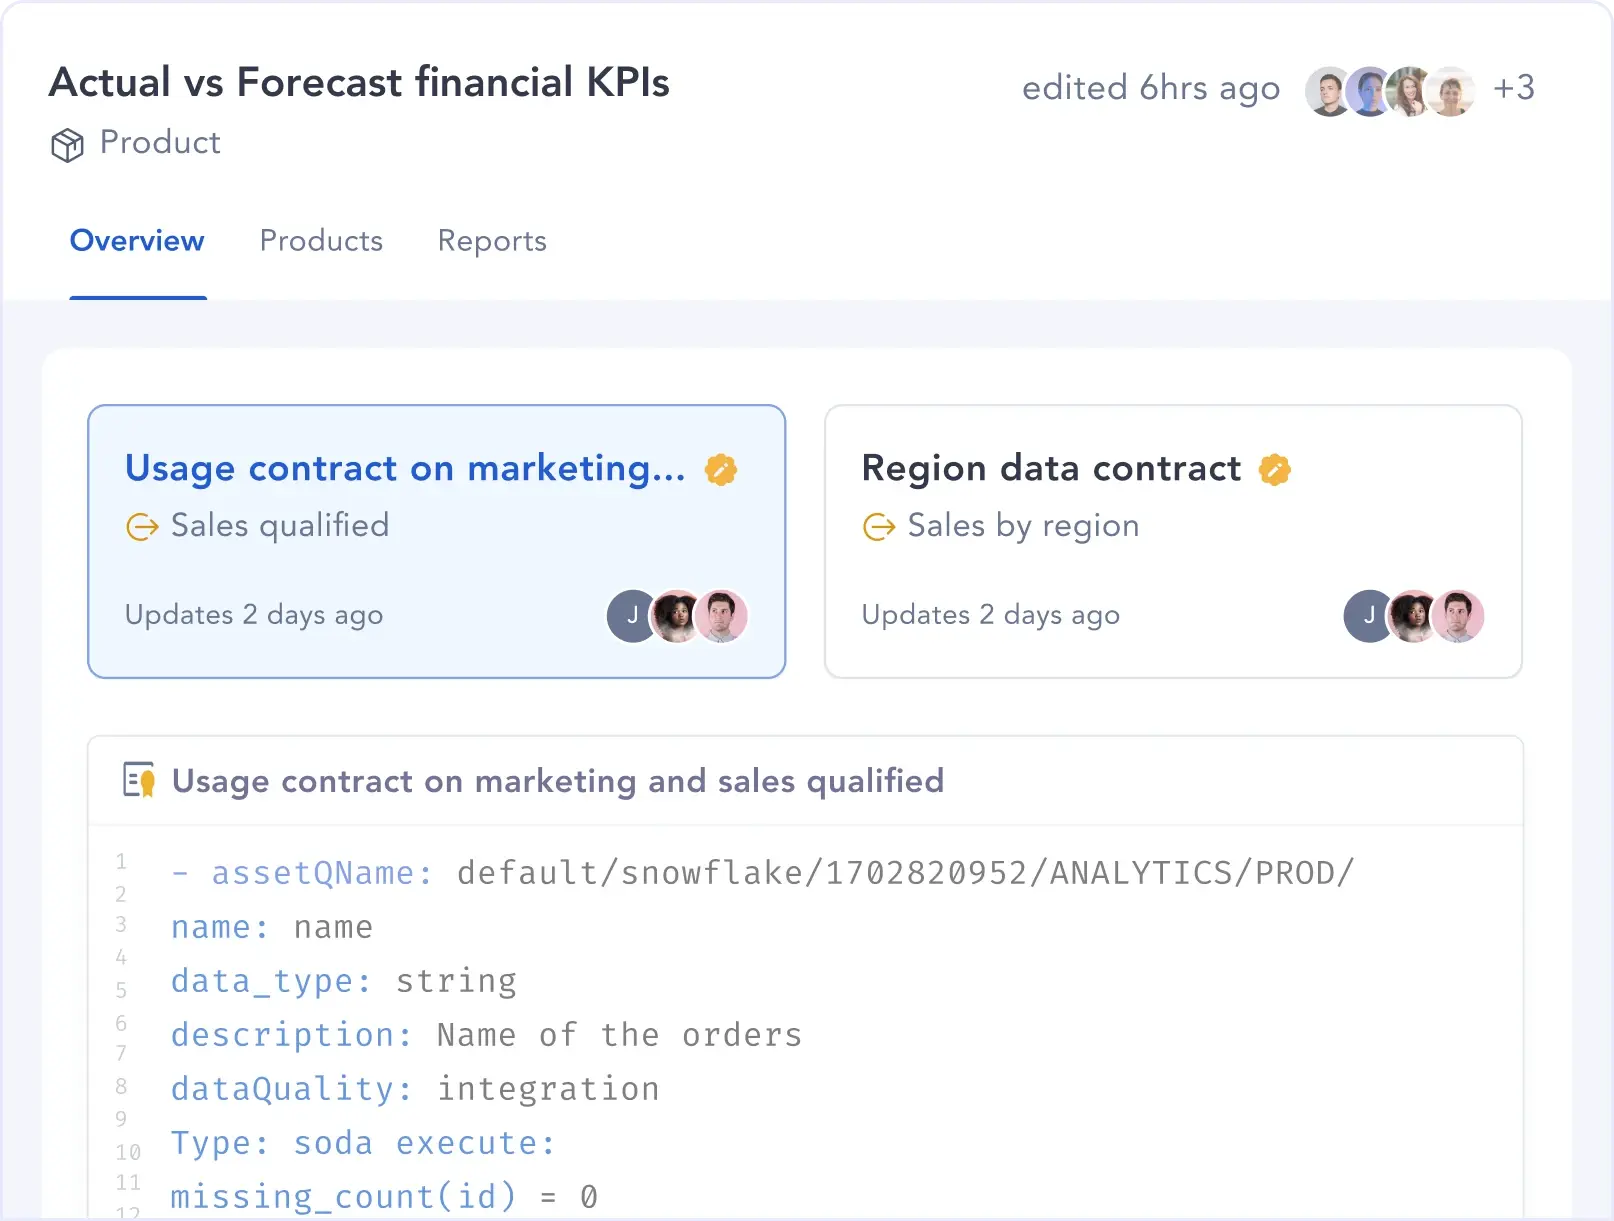
Task: Open the +3 more collaborators indicator
Action: pos(1513,88)
